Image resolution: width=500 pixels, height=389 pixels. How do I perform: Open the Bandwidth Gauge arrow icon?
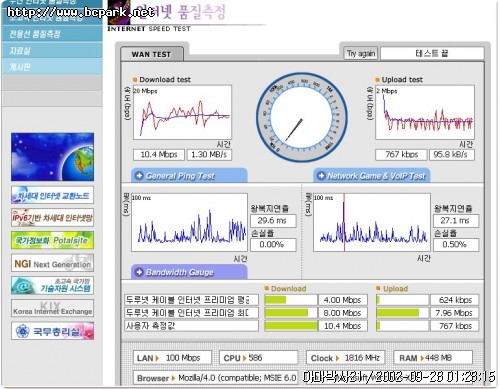(139, 272)
